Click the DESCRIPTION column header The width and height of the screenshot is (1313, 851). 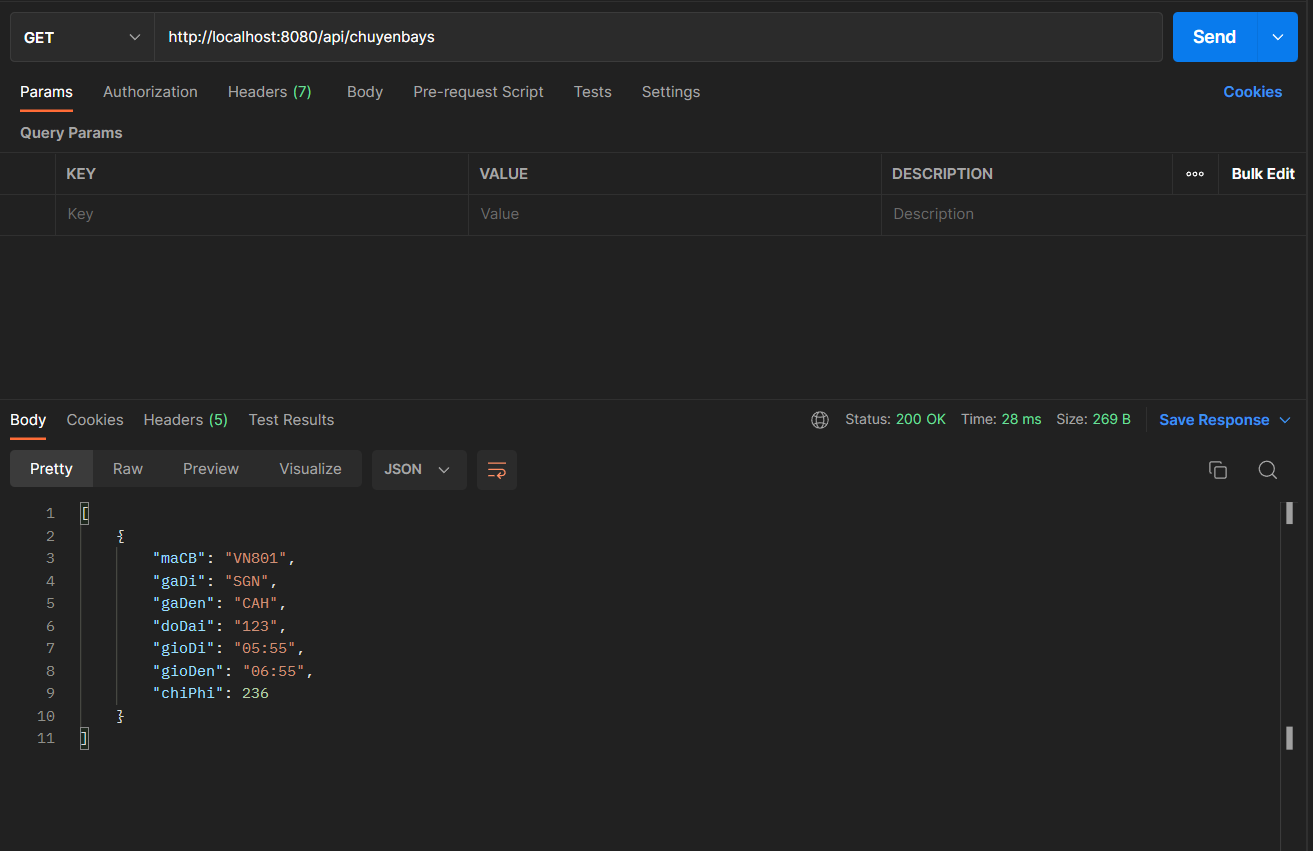[942, 174]
